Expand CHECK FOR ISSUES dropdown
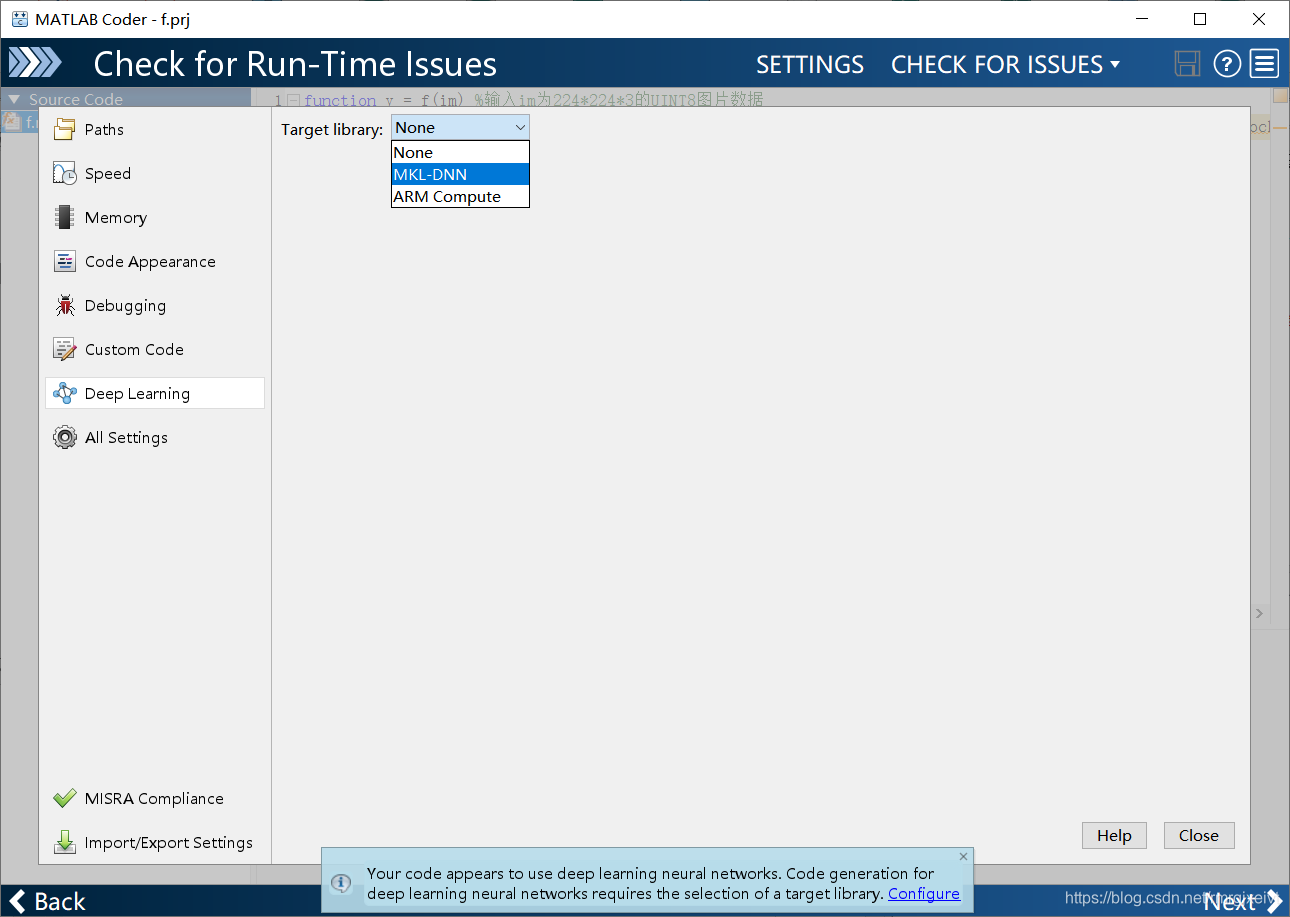Viewport: 1290px width, 917px height. click(x=1005, y=65)
